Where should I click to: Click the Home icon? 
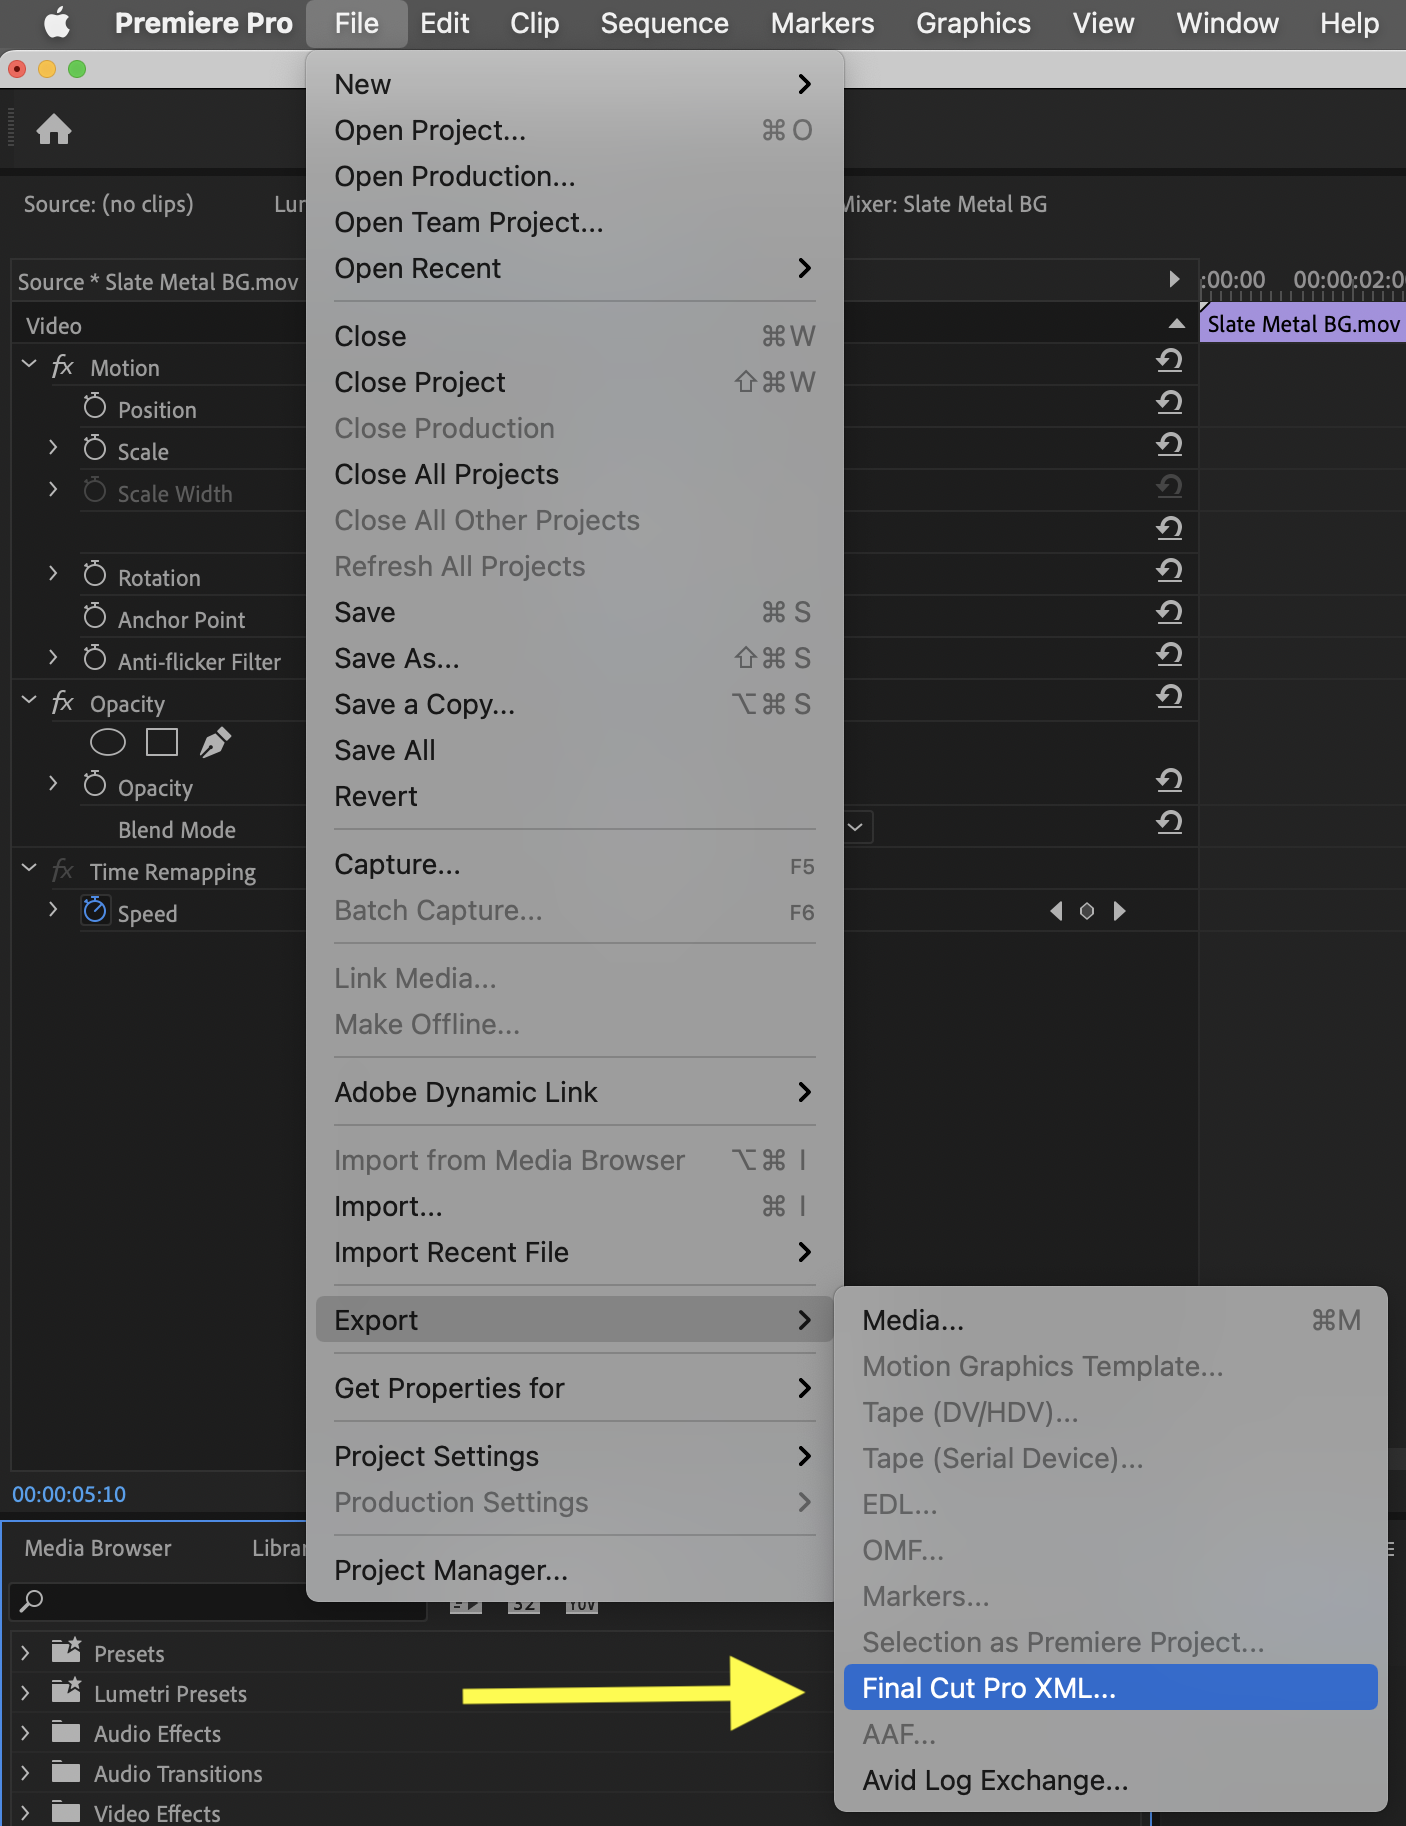point(54,129)
